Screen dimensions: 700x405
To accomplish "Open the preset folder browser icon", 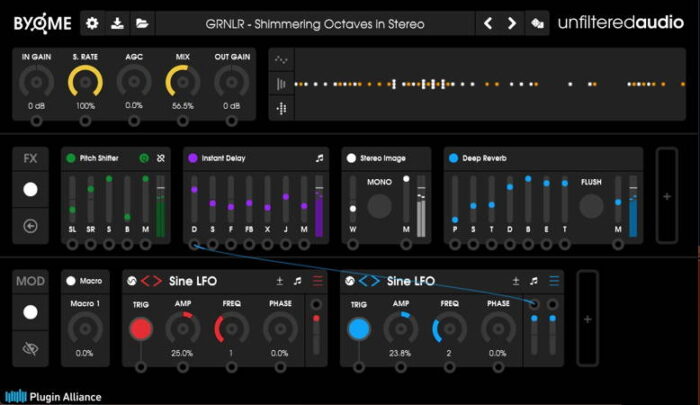I will [143, 23].
